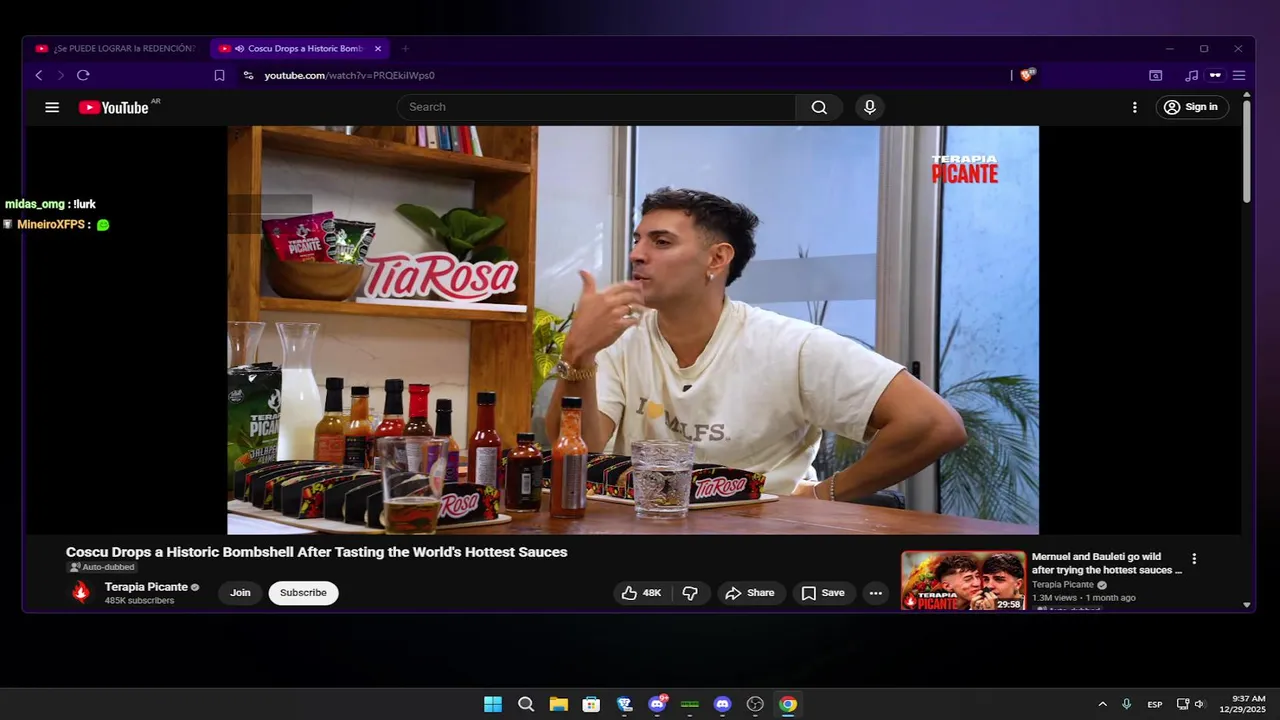Click the MineiroXFPS chat username
The width and height of the screenshot is (1280, 720).
(51, 225)
